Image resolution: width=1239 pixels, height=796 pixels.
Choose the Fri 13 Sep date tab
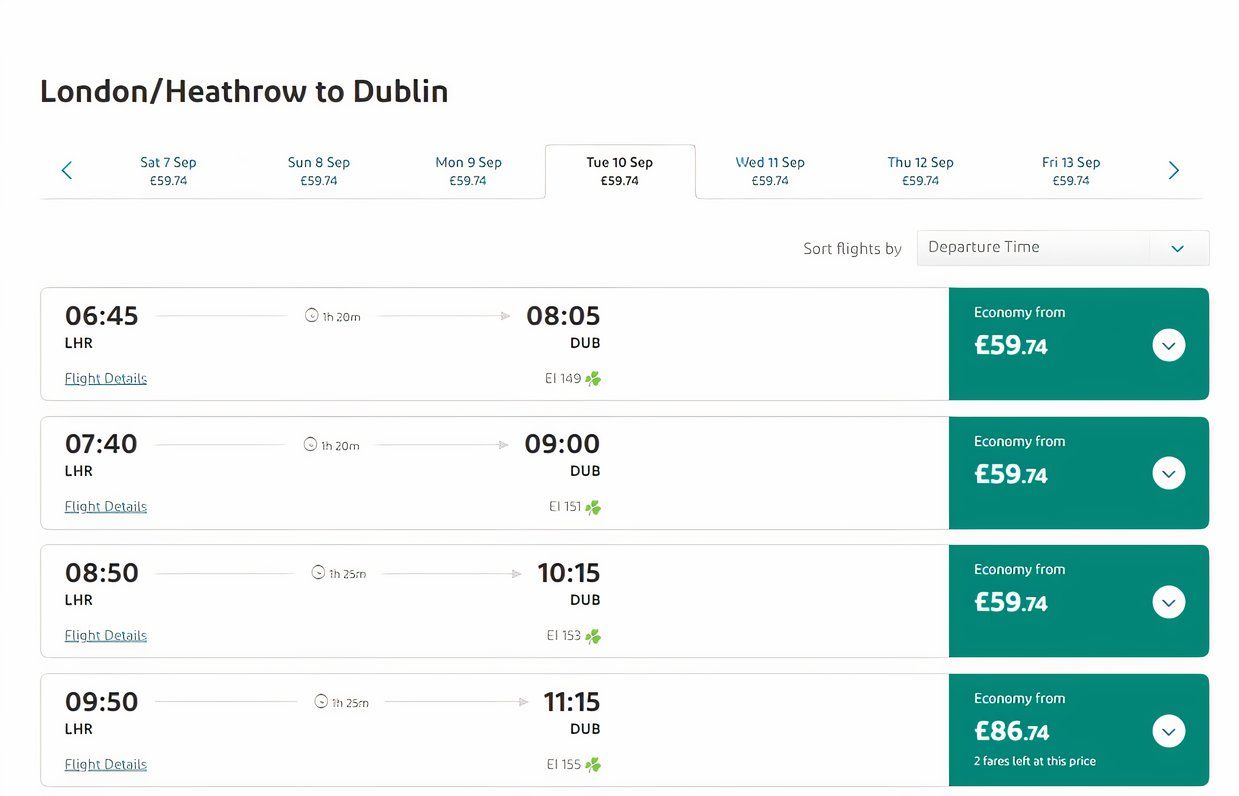1071,171
